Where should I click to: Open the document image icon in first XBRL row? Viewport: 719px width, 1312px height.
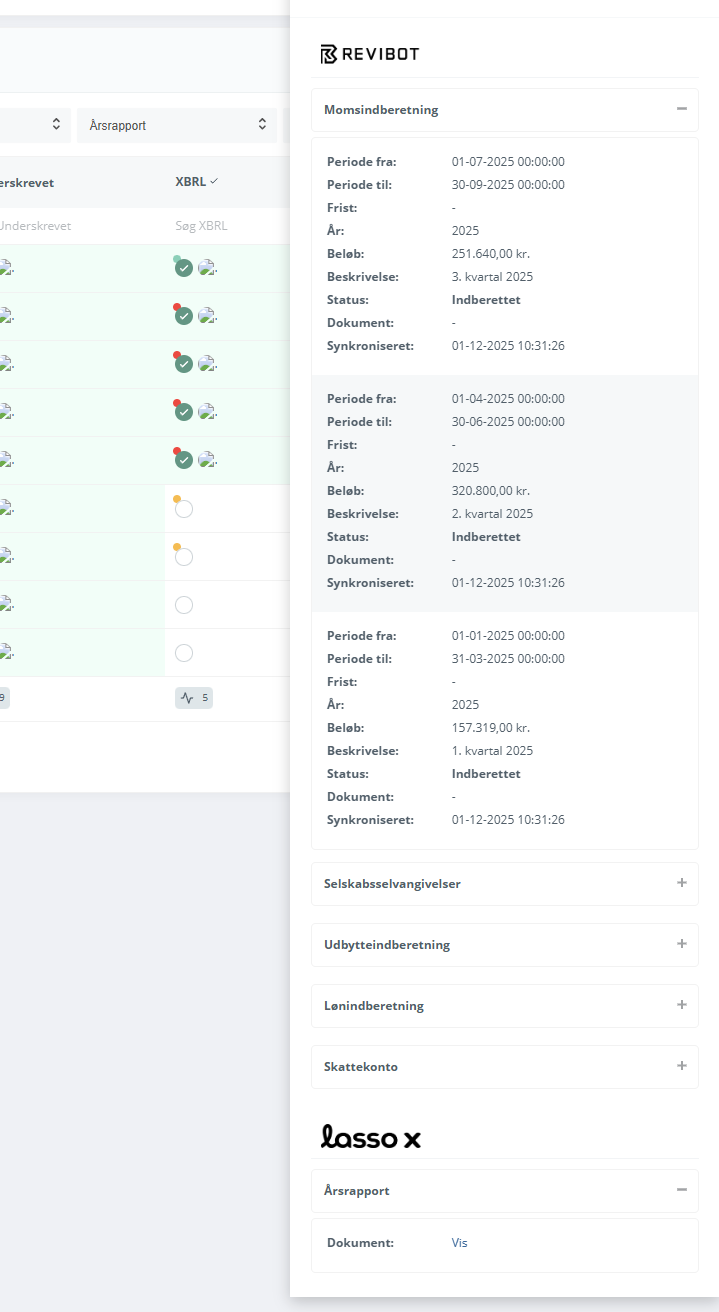tap(207, 268)
